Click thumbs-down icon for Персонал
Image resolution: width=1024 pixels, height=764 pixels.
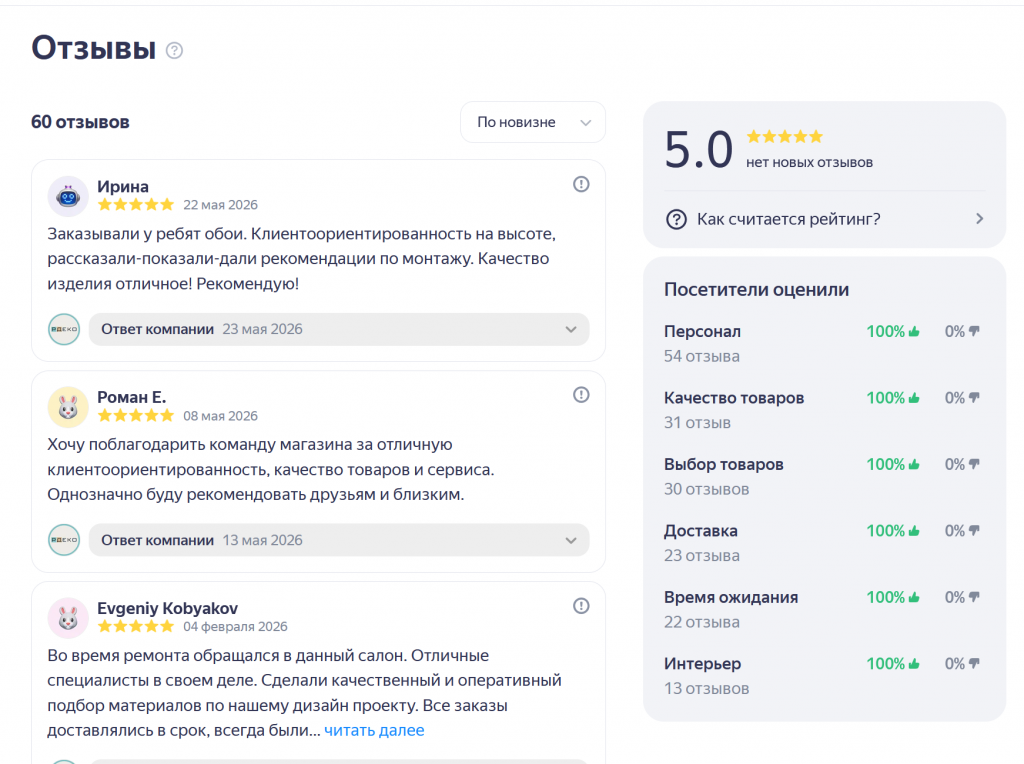click(x=974, y=331)
